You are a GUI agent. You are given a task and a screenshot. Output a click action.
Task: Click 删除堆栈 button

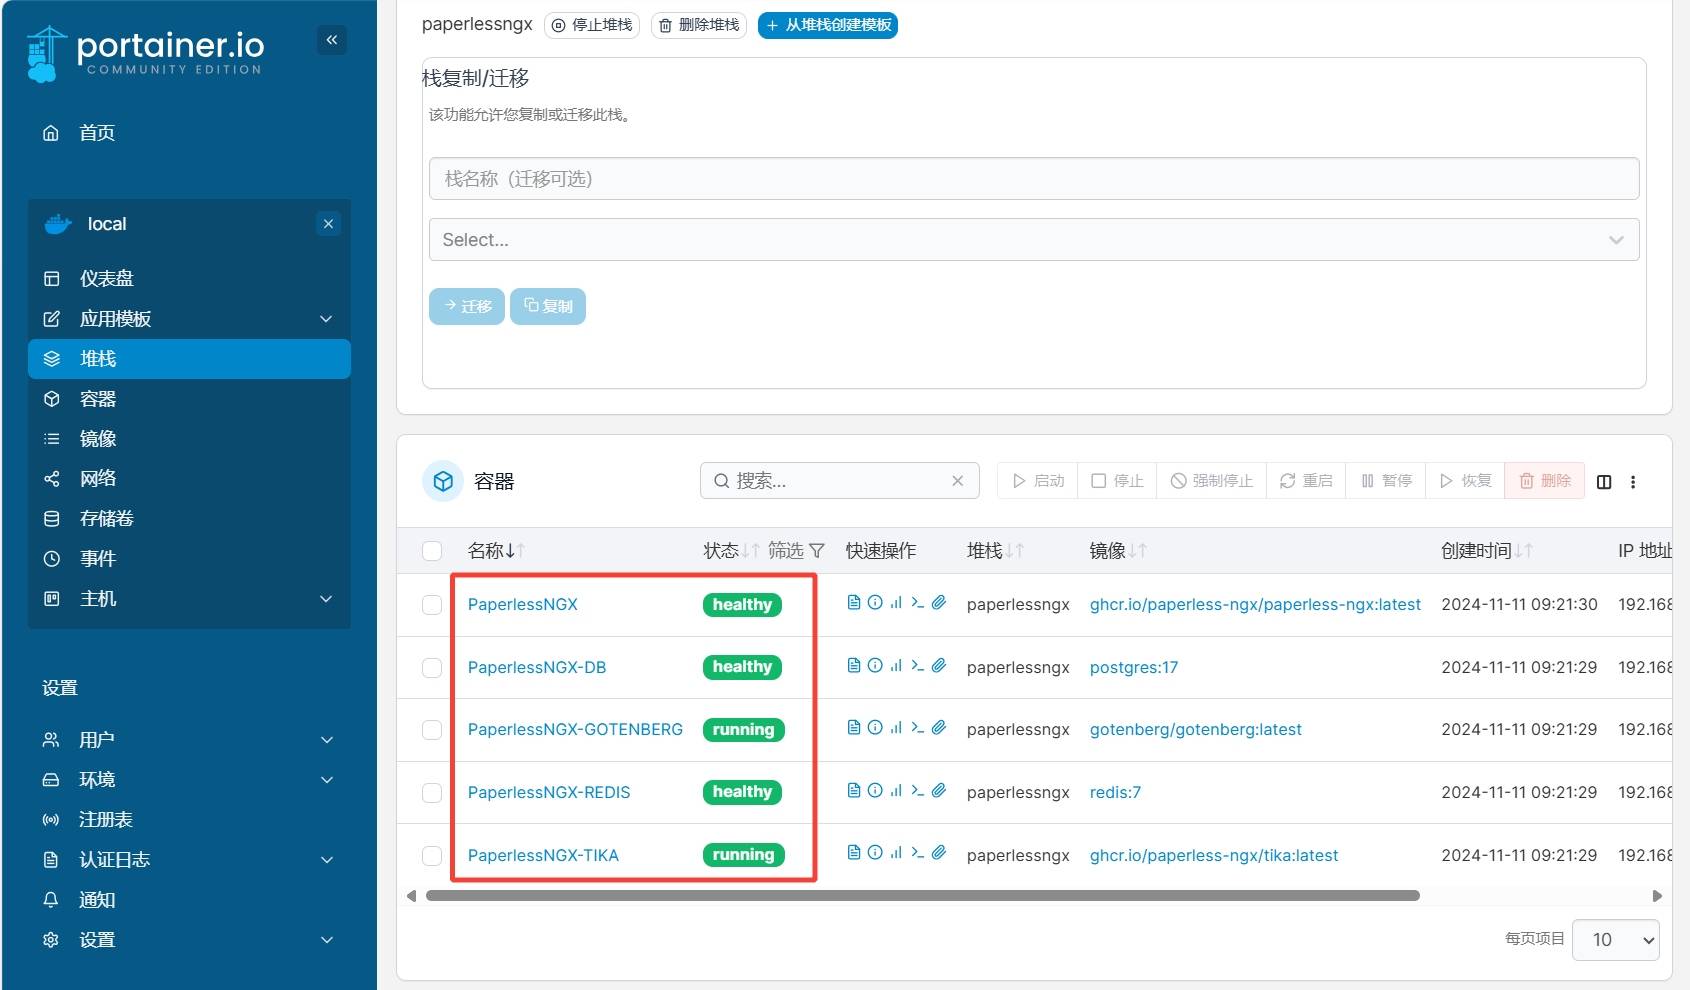pyautogui.click(x=699, y=25)
